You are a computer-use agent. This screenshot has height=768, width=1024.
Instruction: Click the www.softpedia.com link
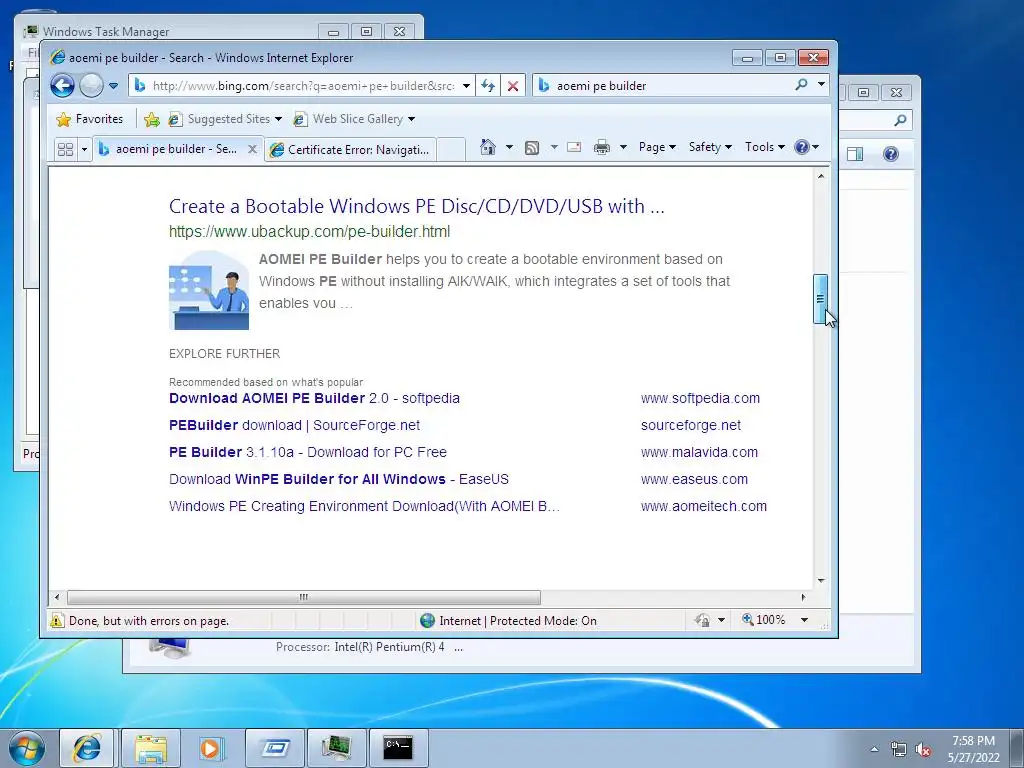[x=700, y=398]
